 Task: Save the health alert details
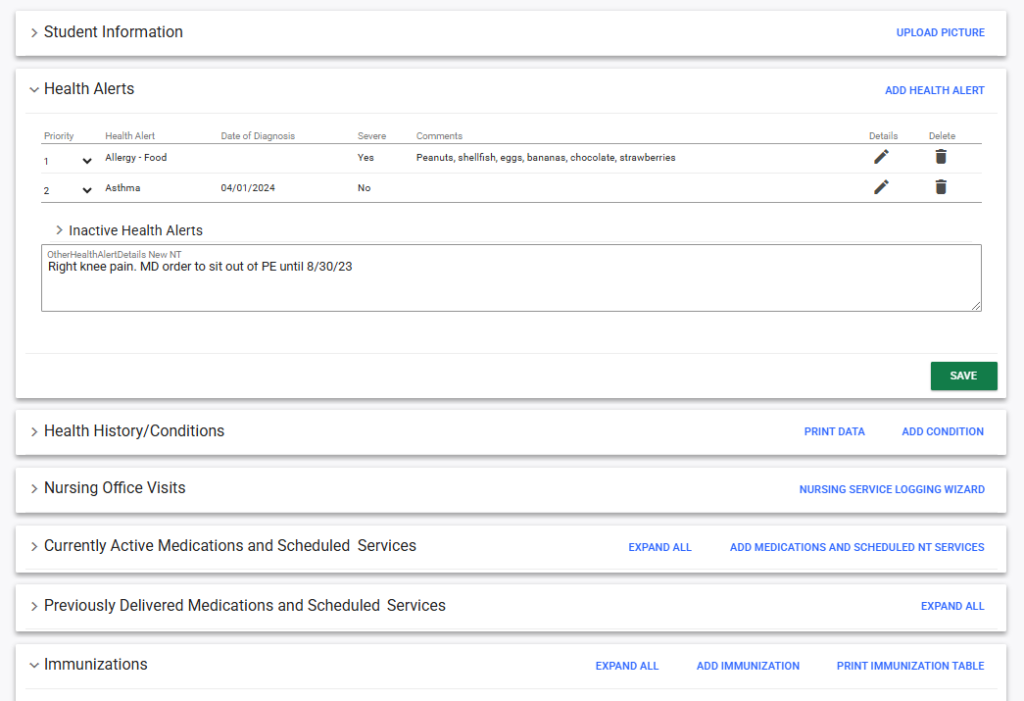click(963, 376)
